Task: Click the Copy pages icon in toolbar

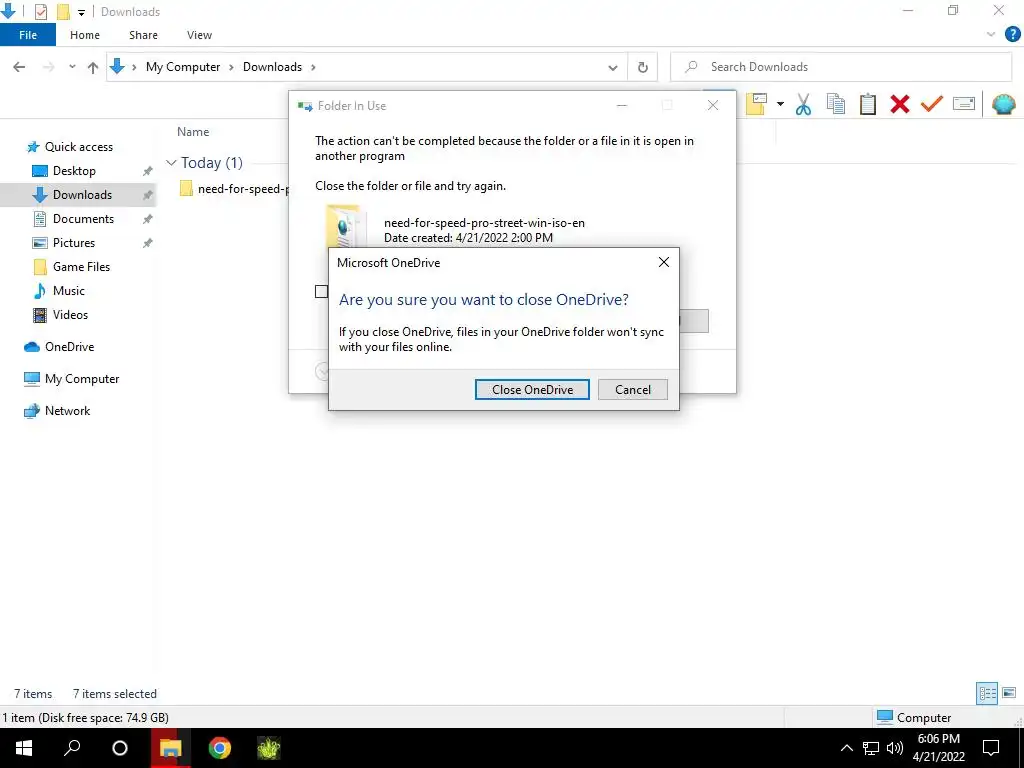Action: 835,104
